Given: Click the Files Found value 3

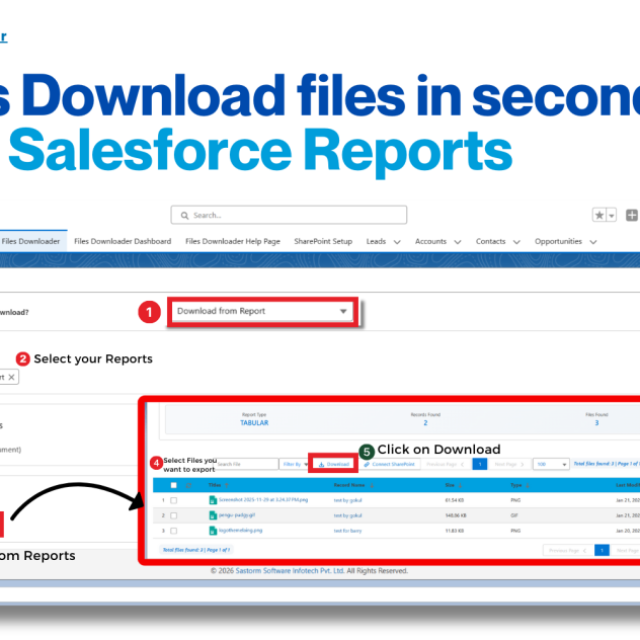Looking at the screenshot, I should pos(597,423).
